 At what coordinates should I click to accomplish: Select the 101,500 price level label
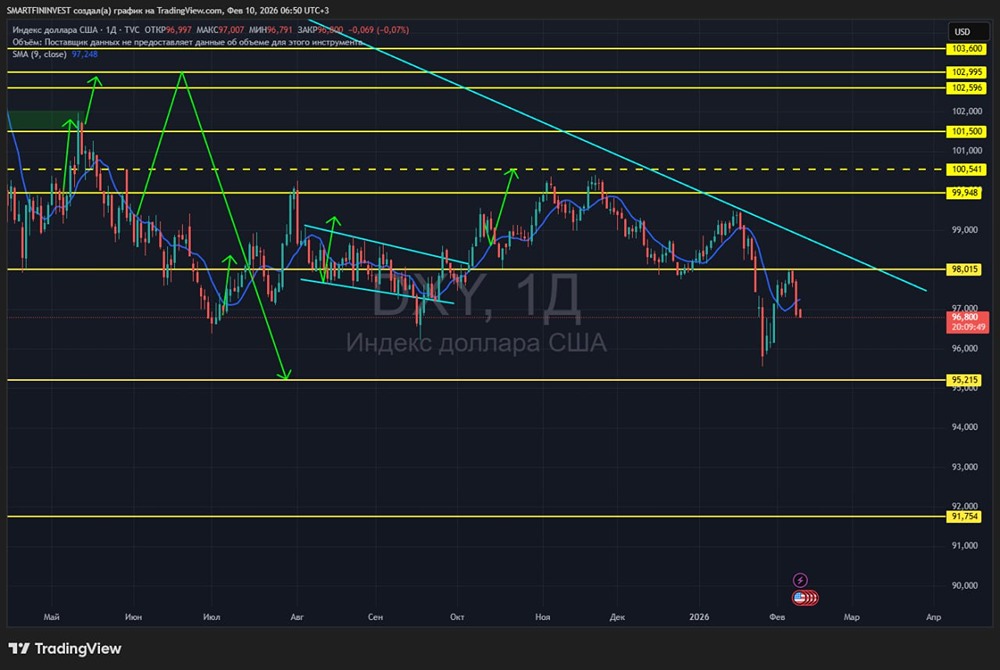tap(967, 131)
